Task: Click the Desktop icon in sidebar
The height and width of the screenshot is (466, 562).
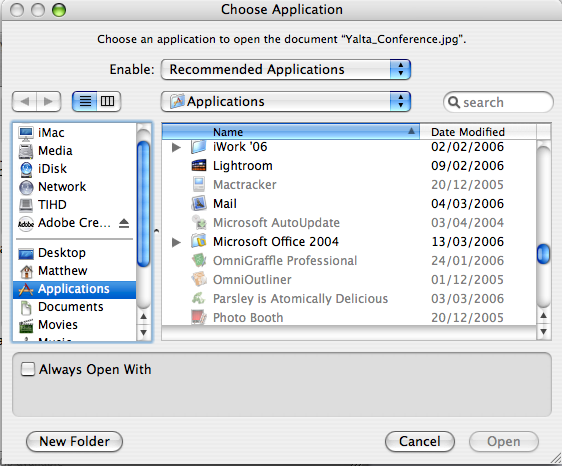Action: click(26, 253)
